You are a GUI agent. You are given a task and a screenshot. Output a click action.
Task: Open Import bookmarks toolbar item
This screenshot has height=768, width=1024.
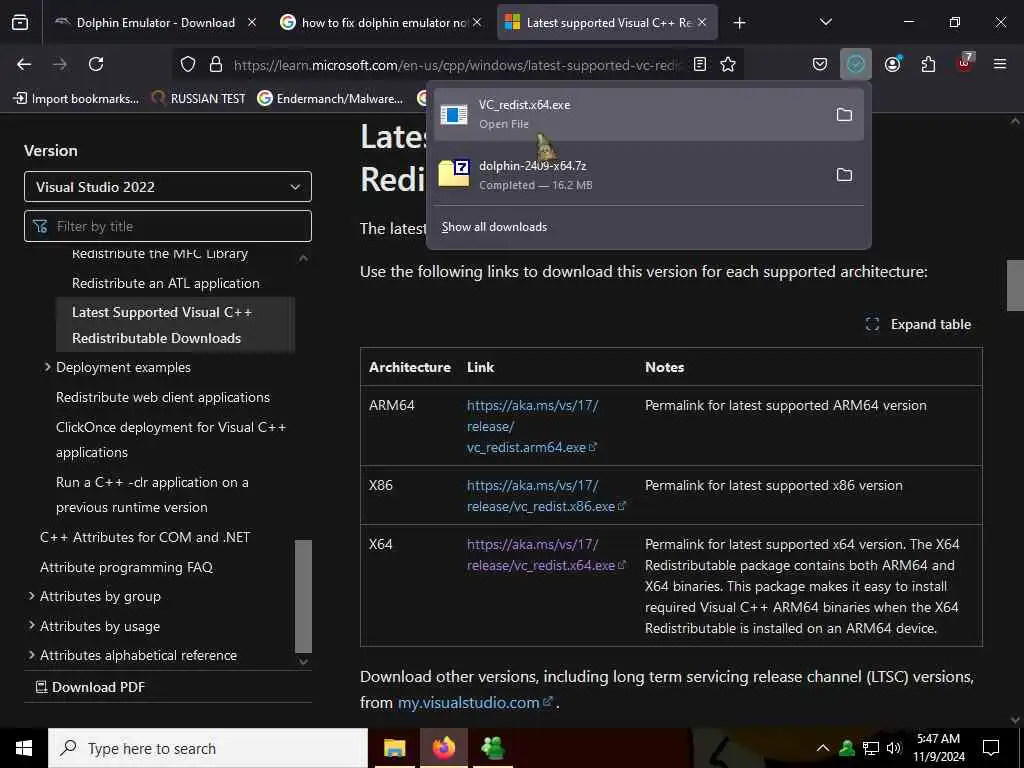click(x=76, y=99)
